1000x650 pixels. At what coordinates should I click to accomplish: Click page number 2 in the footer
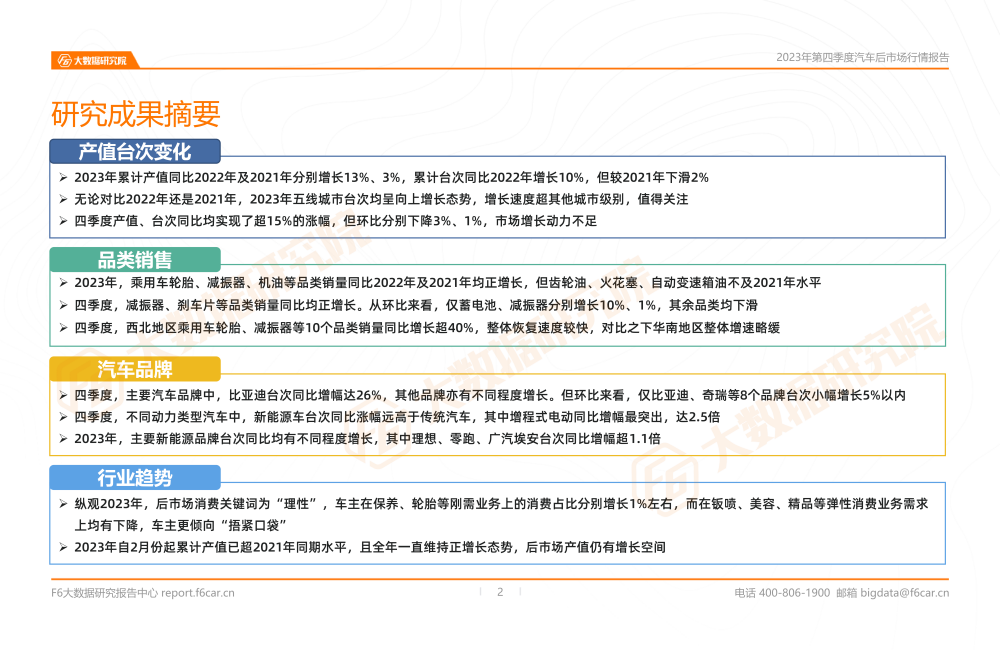(500, 592)
